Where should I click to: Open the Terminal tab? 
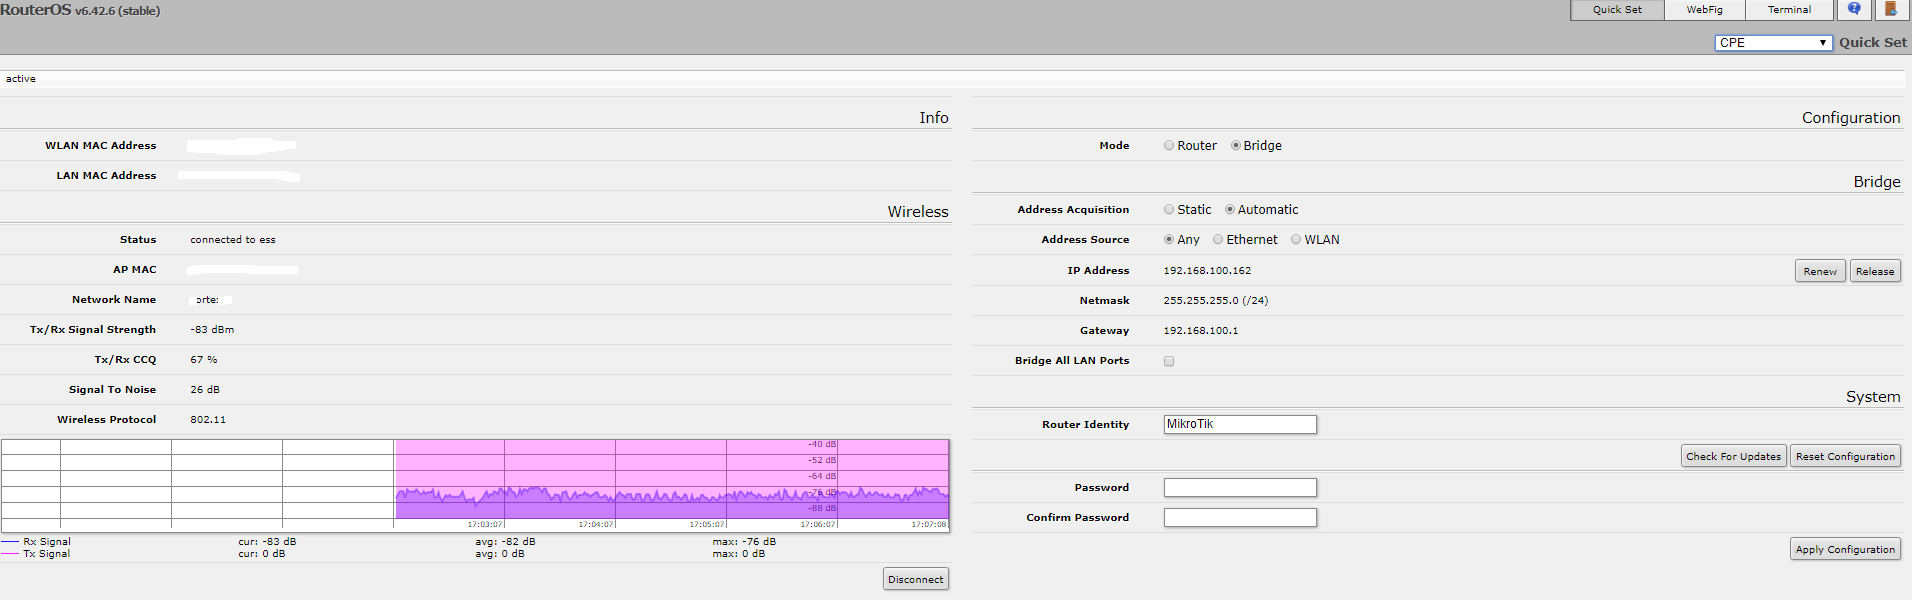(x=1789, y=10)
